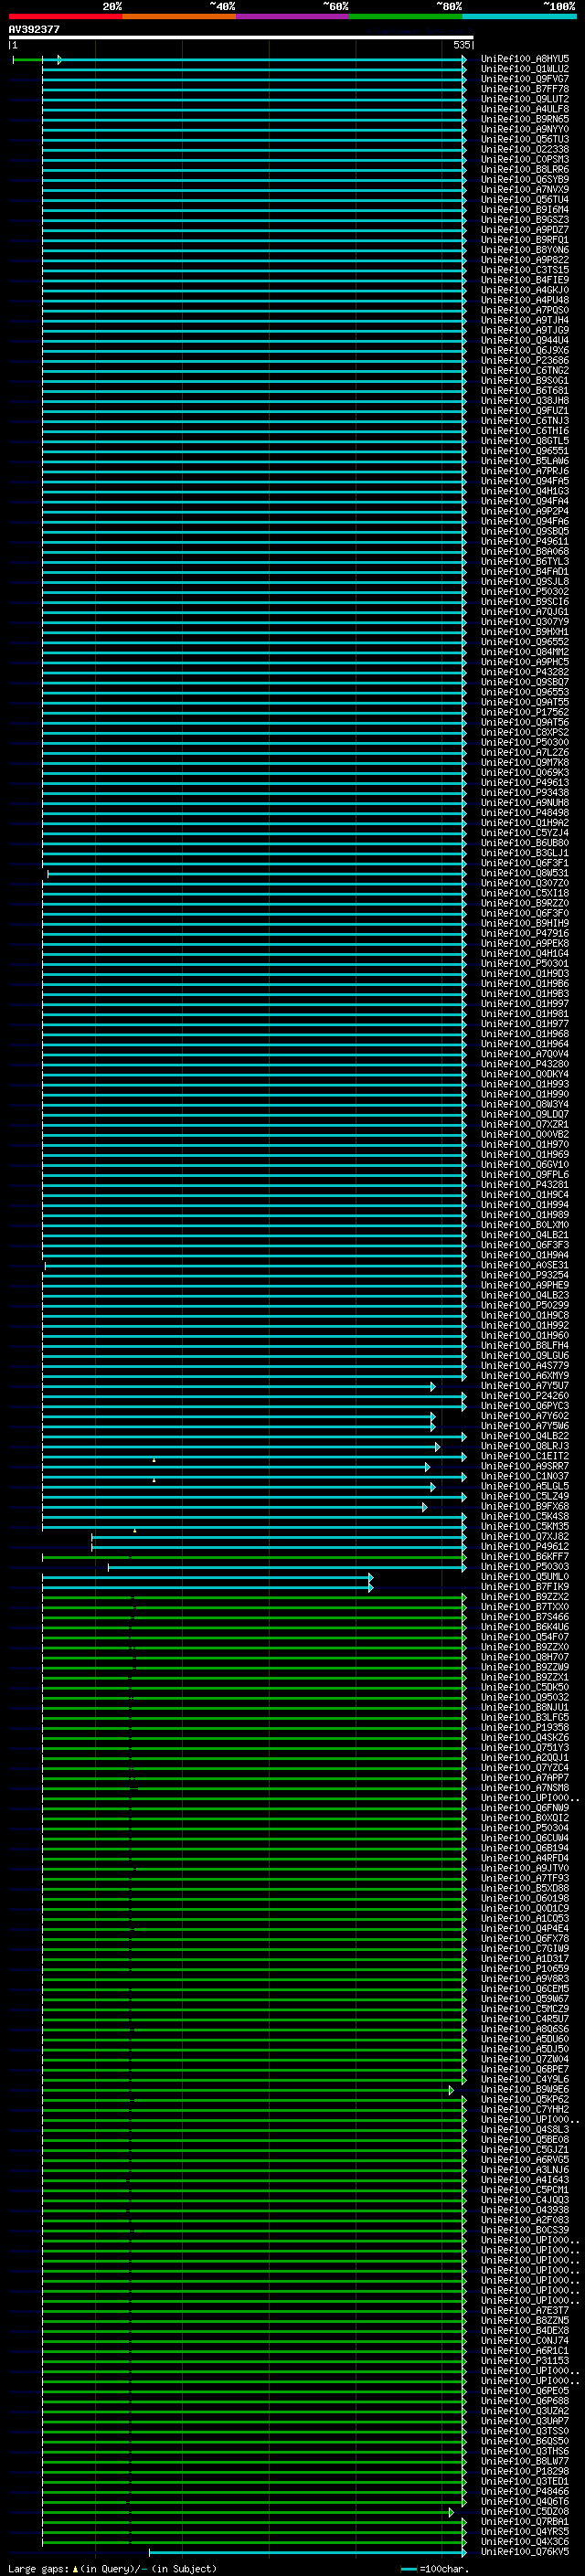Click the cyan ~100% legend segment

click(519, 16)
